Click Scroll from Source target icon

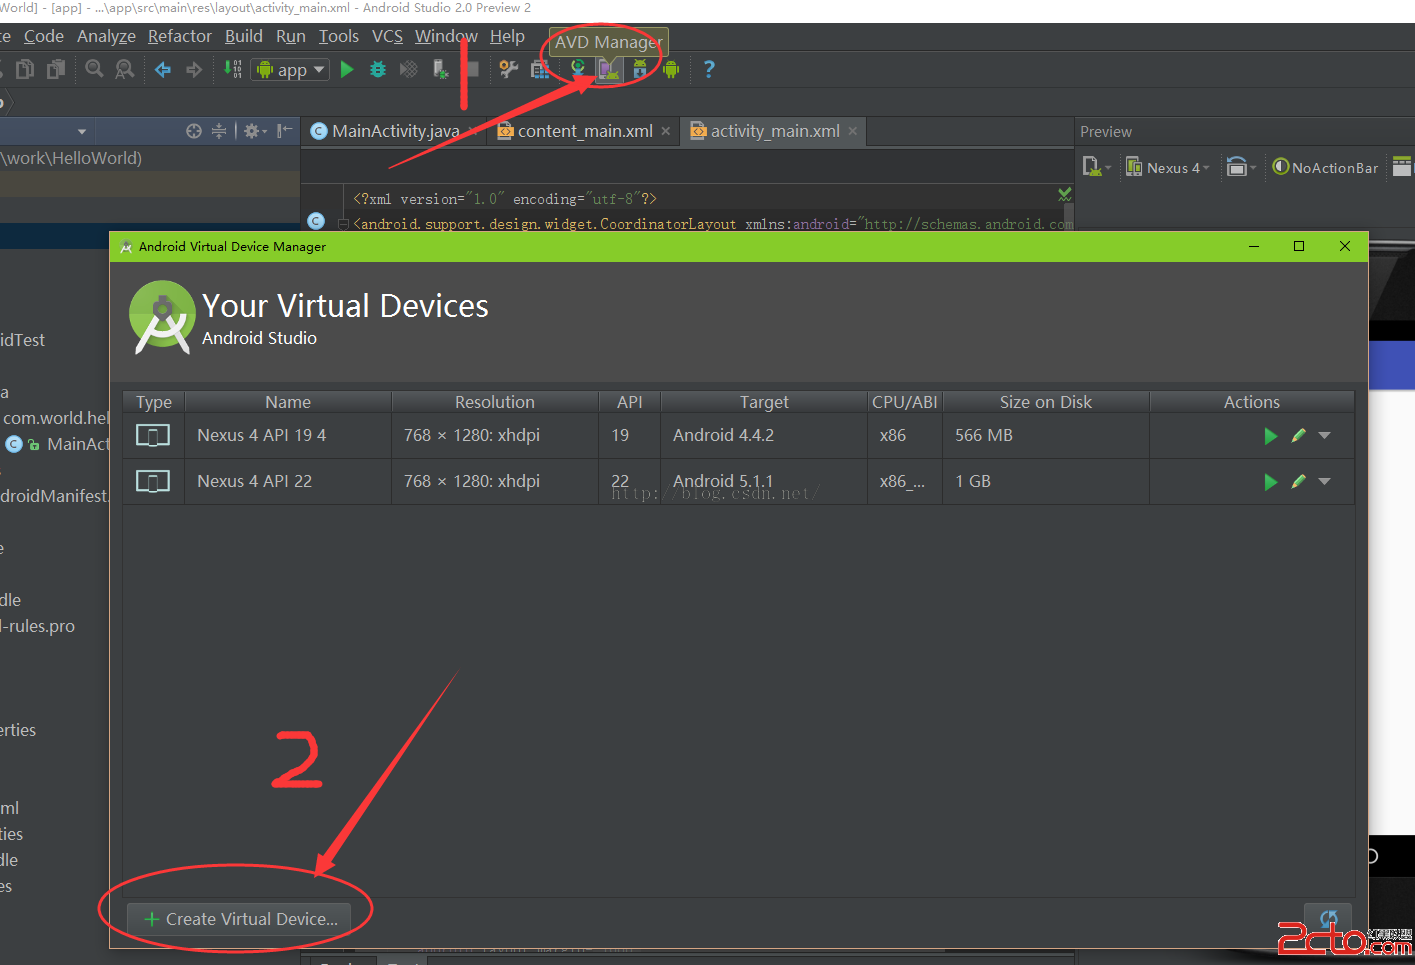[194, 131]
